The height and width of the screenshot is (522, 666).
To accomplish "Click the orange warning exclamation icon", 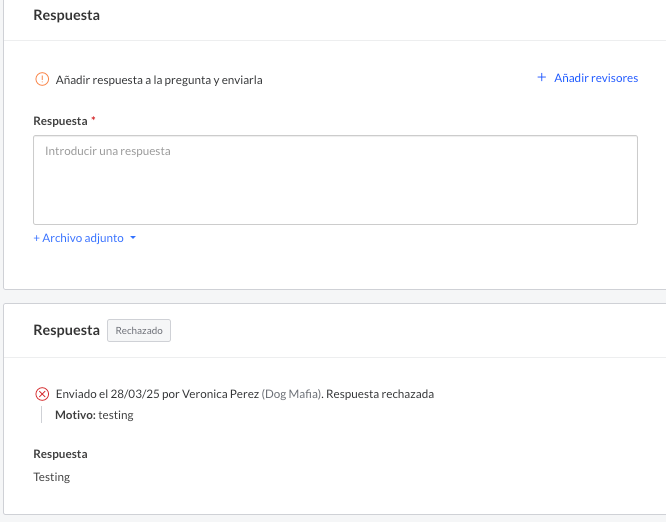I will pyautogui.click(x=42, y=79).
